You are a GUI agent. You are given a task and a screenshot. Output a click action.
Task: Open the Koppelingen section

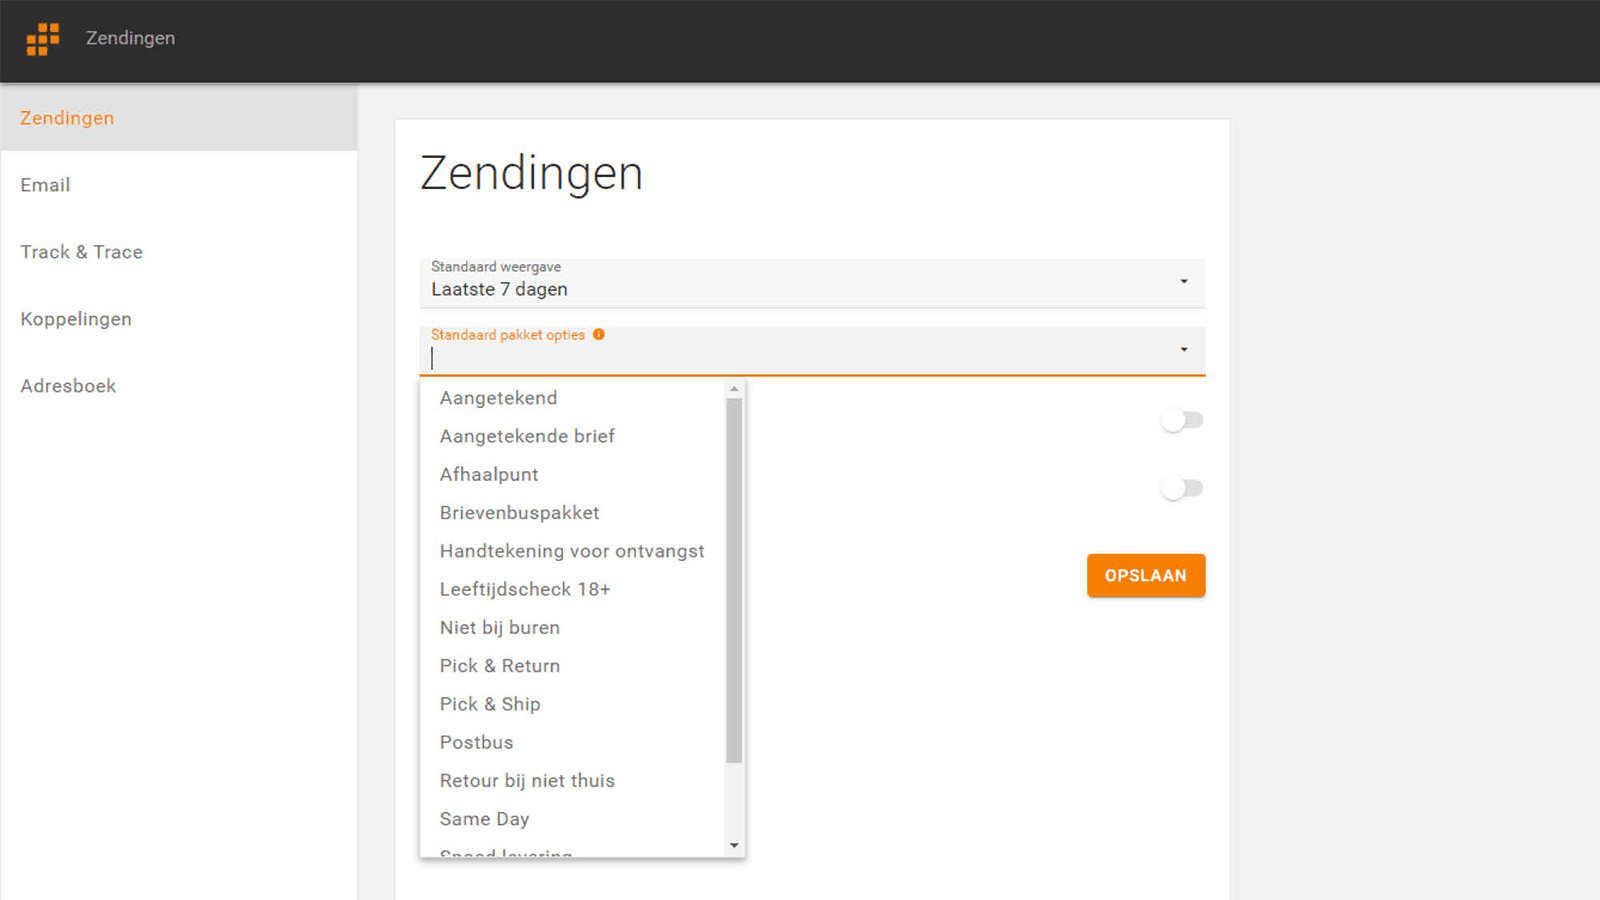(75, 319)
